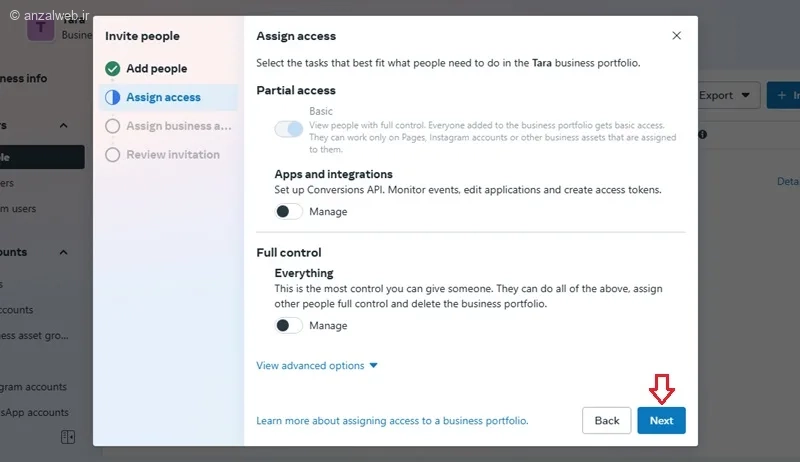Click the empty Assign business assets step circle
The height and width of the screenshot is (462, 800).
tap(112, 126)
